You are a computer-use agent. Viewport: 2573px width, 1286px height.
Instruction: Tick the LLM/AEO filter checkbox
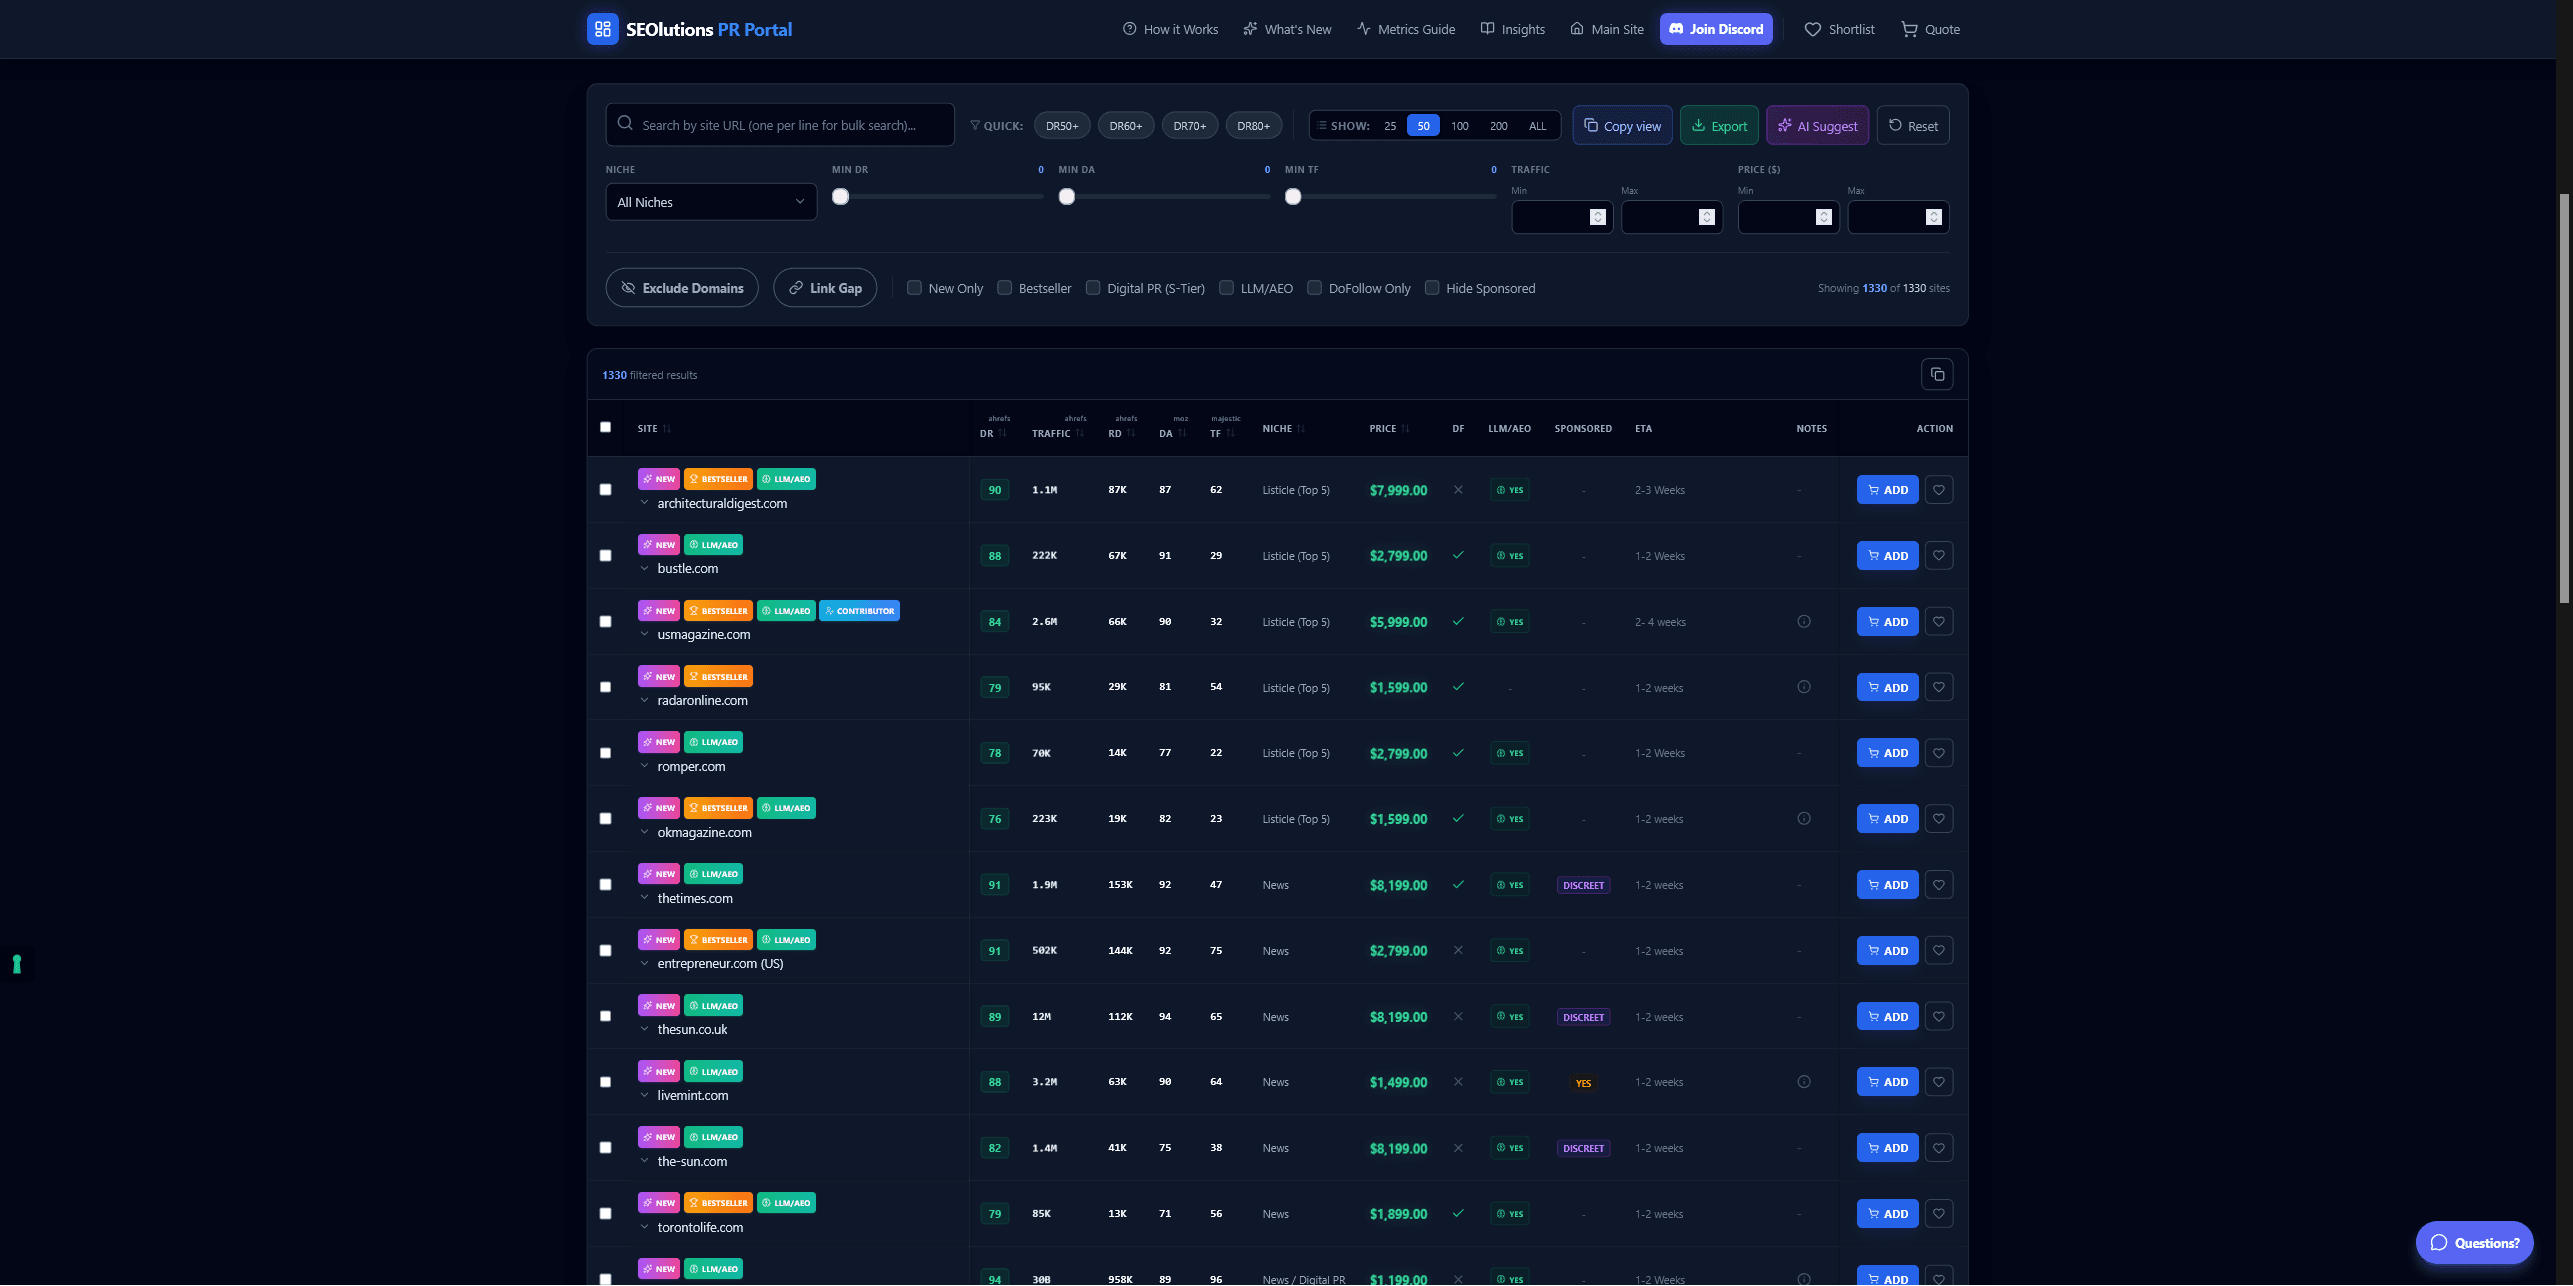tap(1226, 288)
